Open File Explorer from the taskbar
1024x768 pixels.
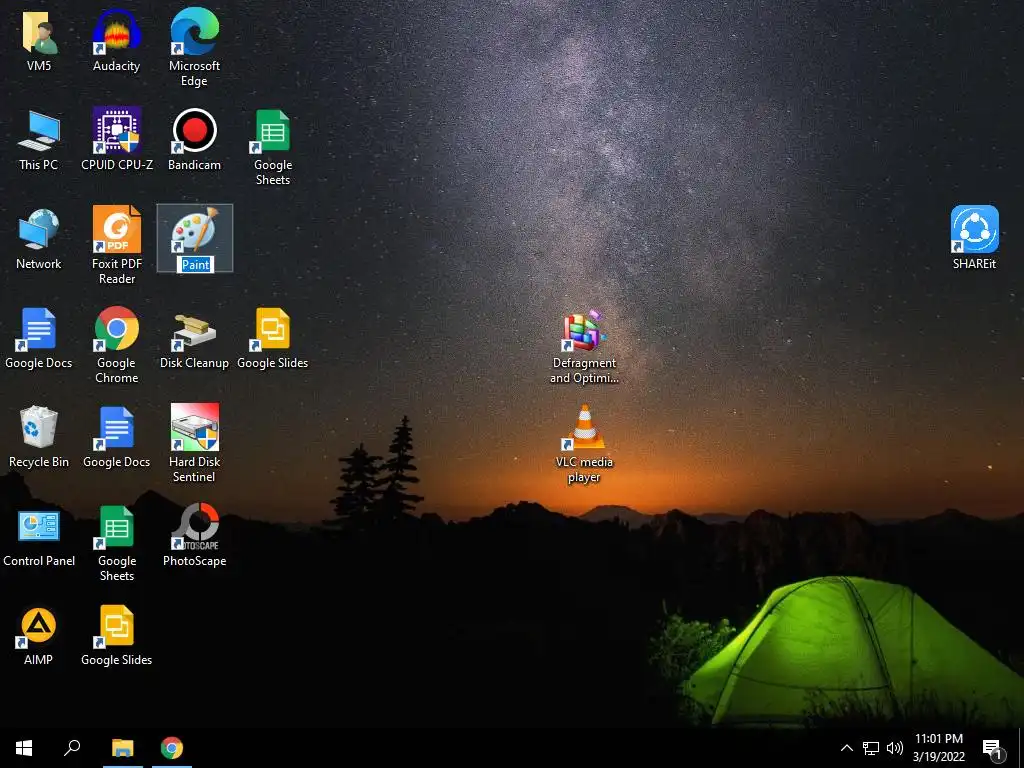point(123,748)
